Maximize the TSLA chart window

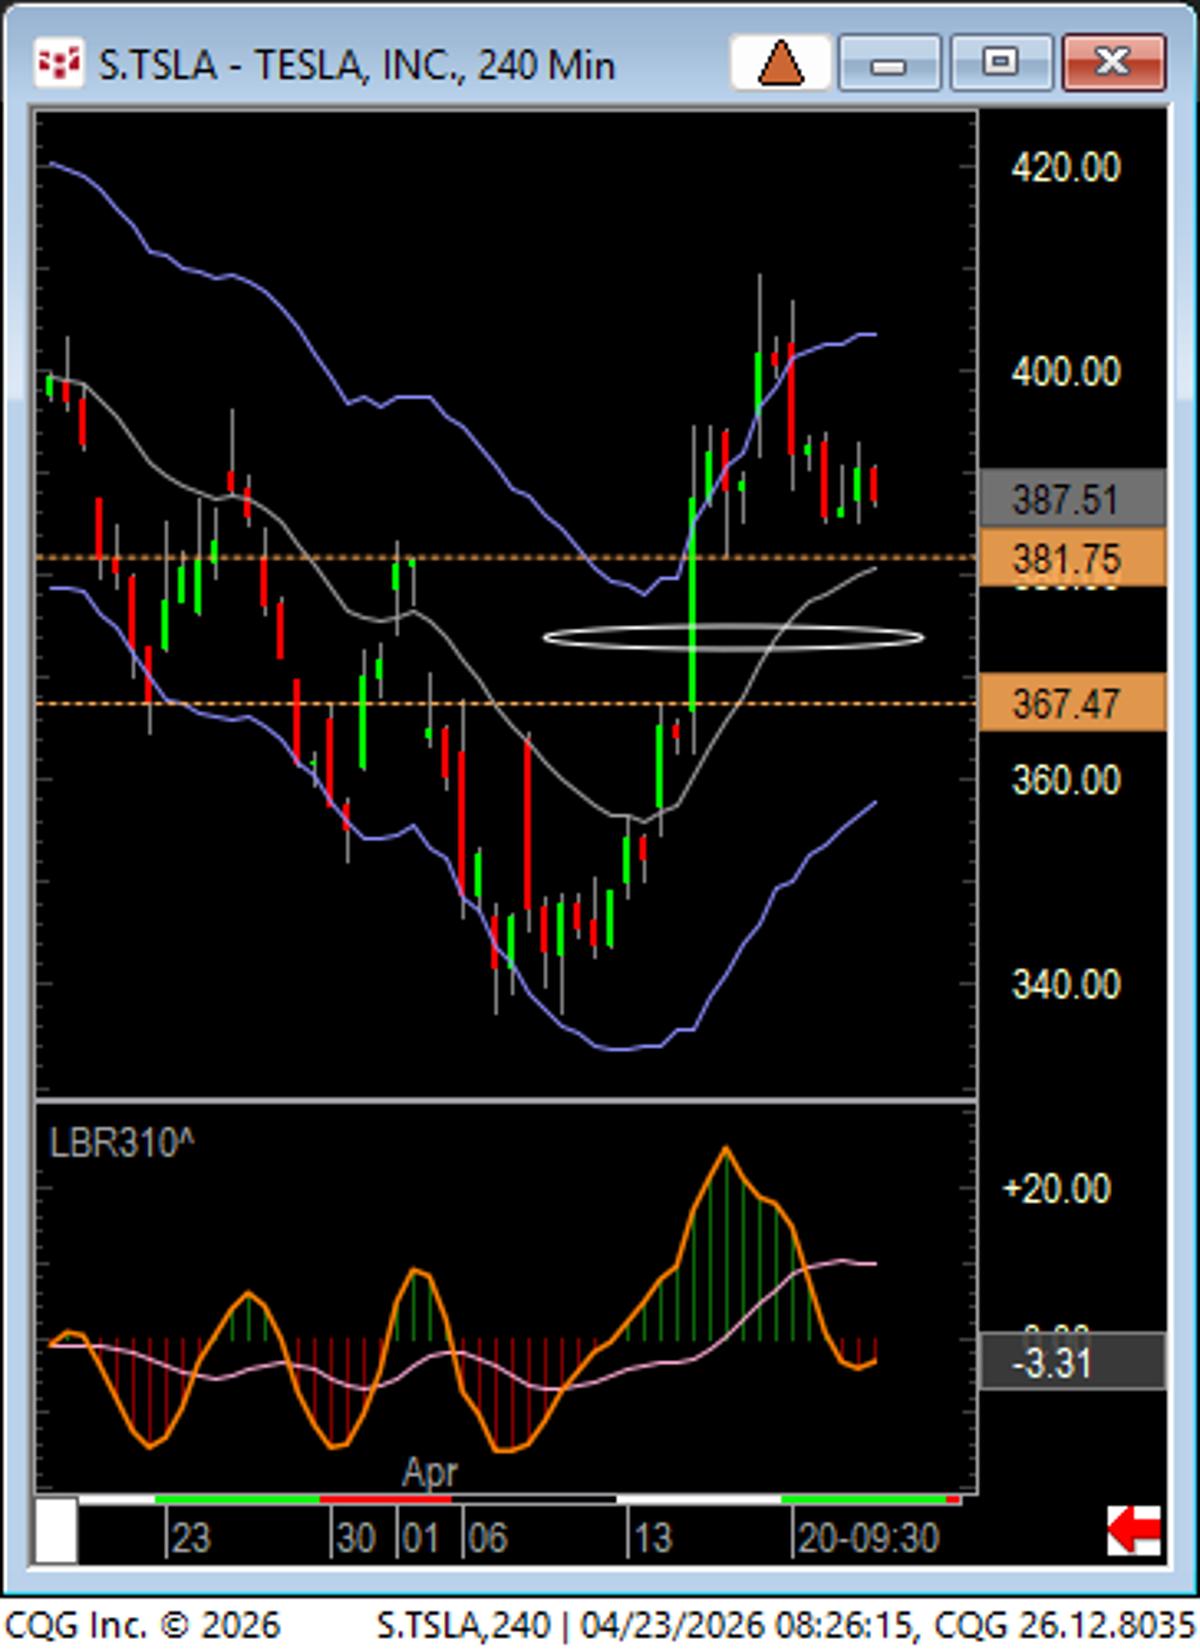1000,64
